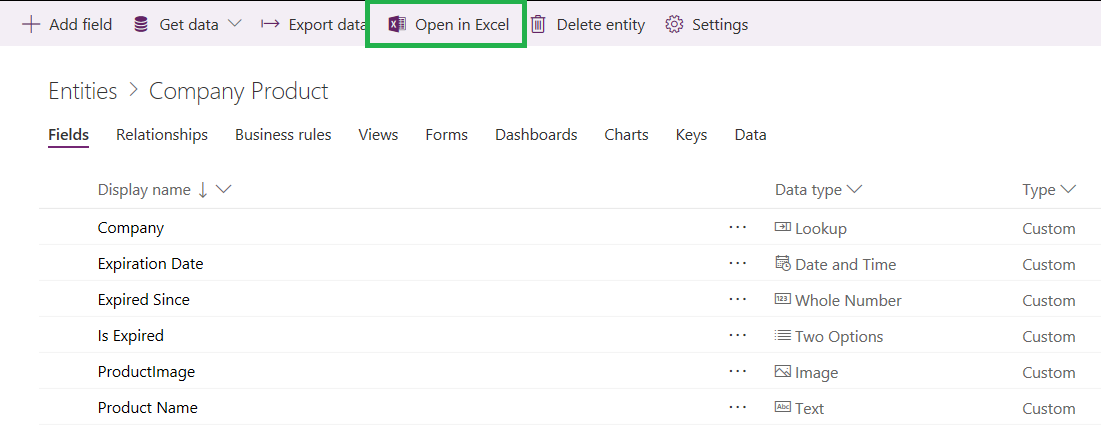Click the Add field plus icon

point(30,24)
